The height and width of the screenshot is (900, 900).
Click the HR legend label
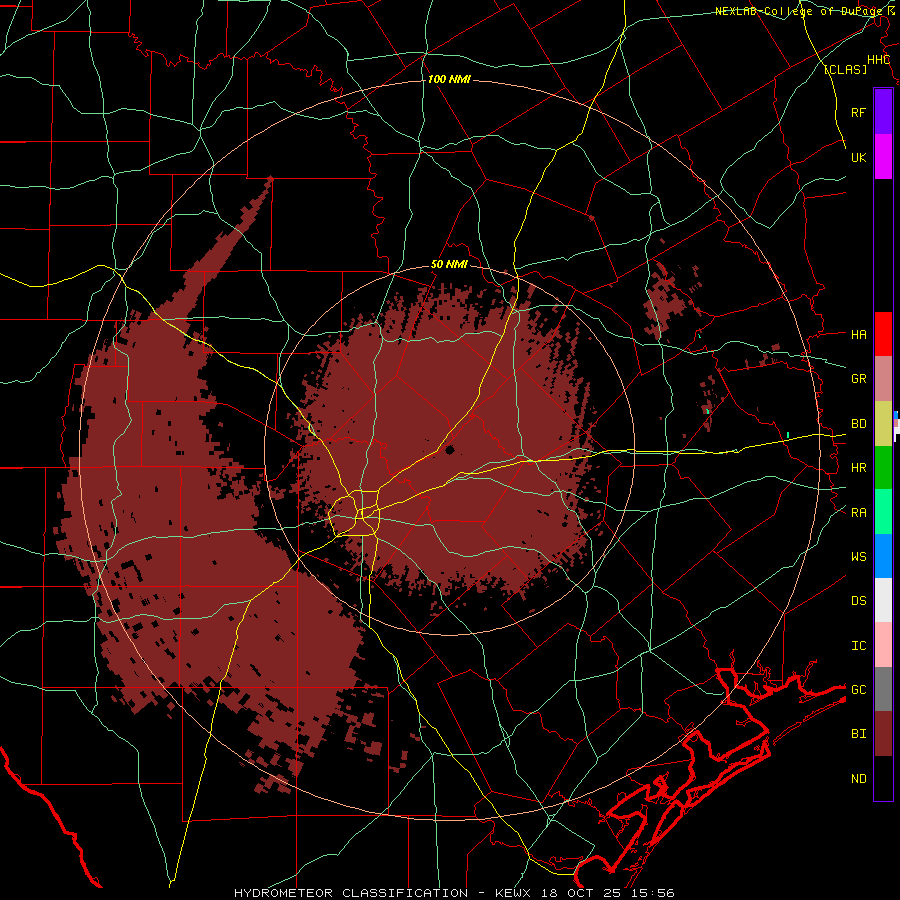pyautogui.click(x=858, y=468)
